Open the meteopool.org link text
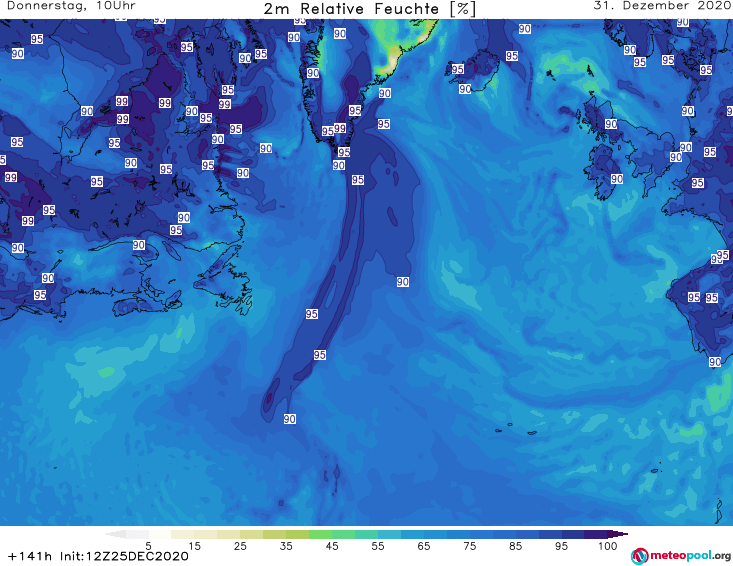The height and width of the screenshot is (566, 733). click(690, 555)
